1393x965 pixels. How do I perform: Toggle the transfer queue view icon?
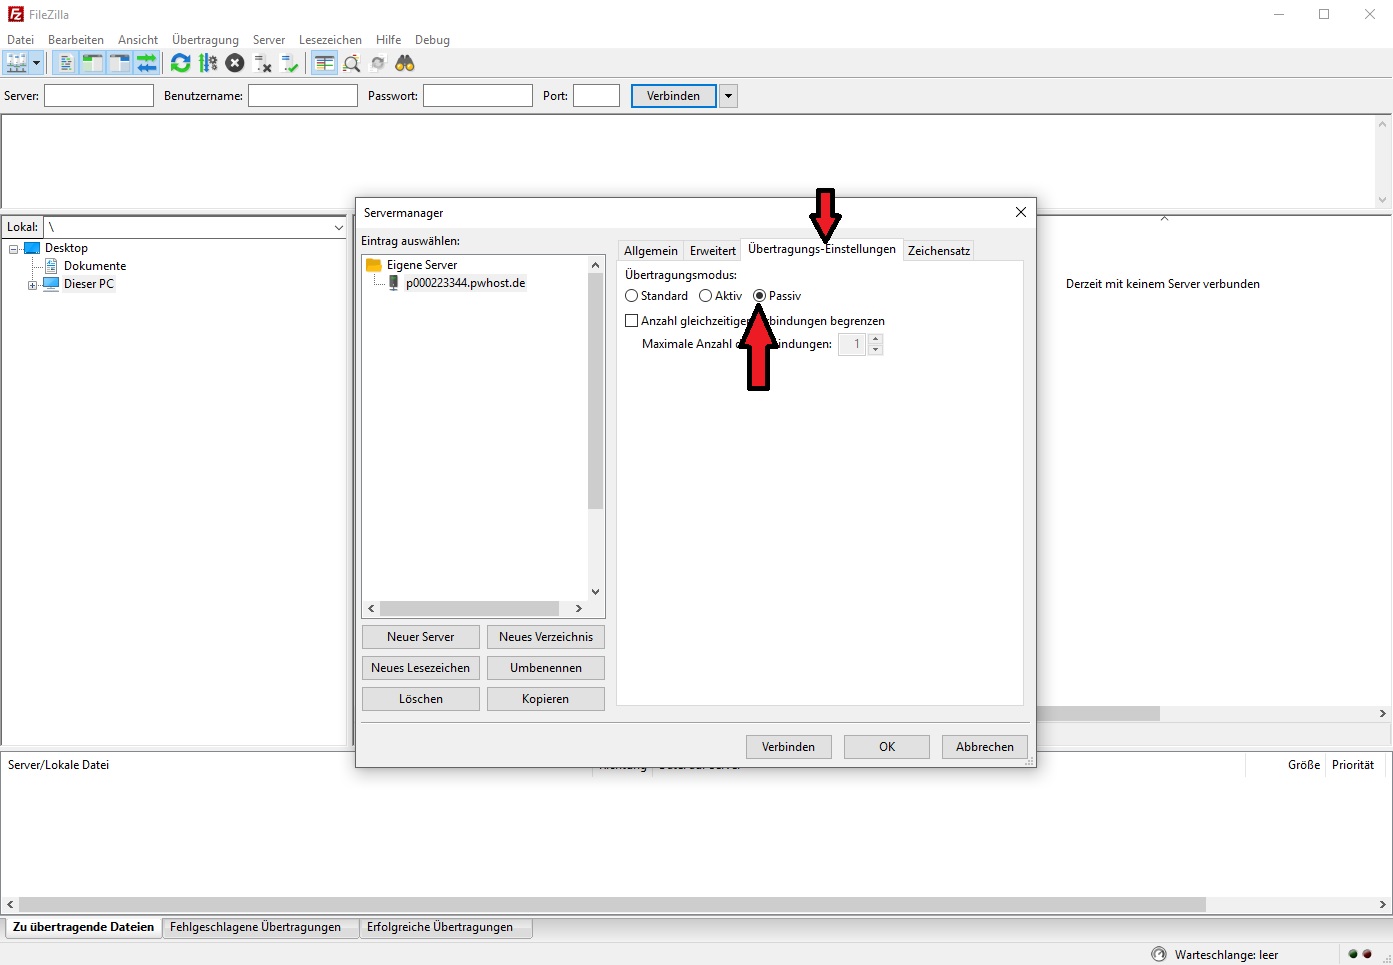pyautogui.click(x=147, y=63)
